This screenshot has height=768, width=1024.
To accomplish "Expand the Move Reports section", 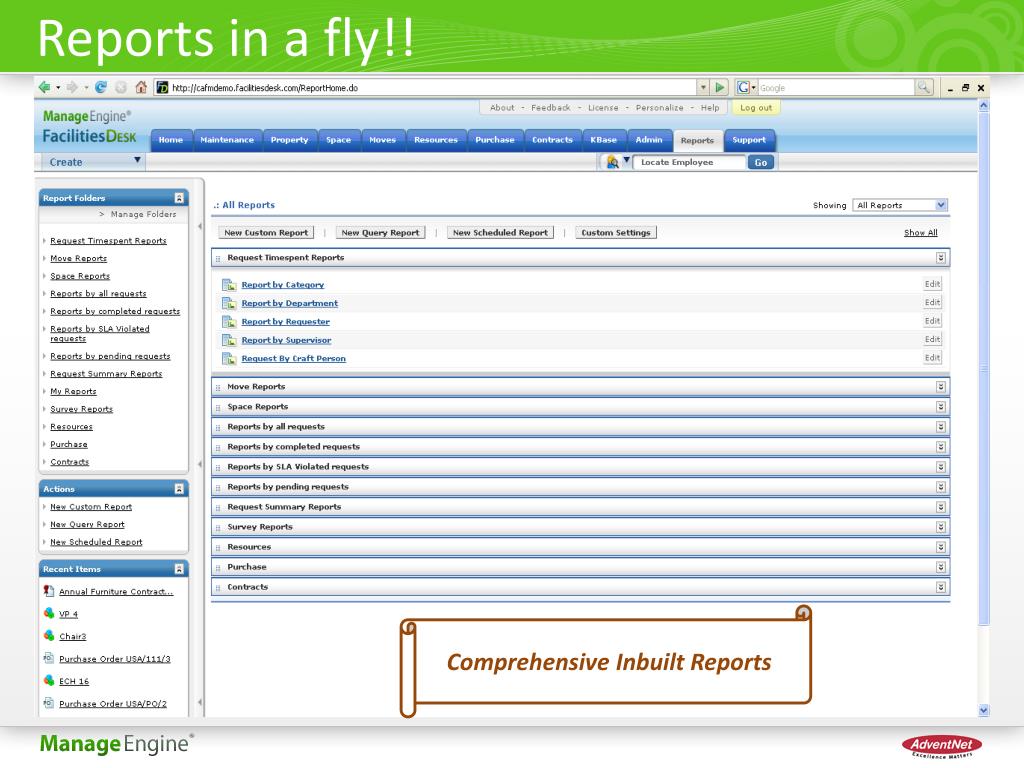I will [940, 387].
